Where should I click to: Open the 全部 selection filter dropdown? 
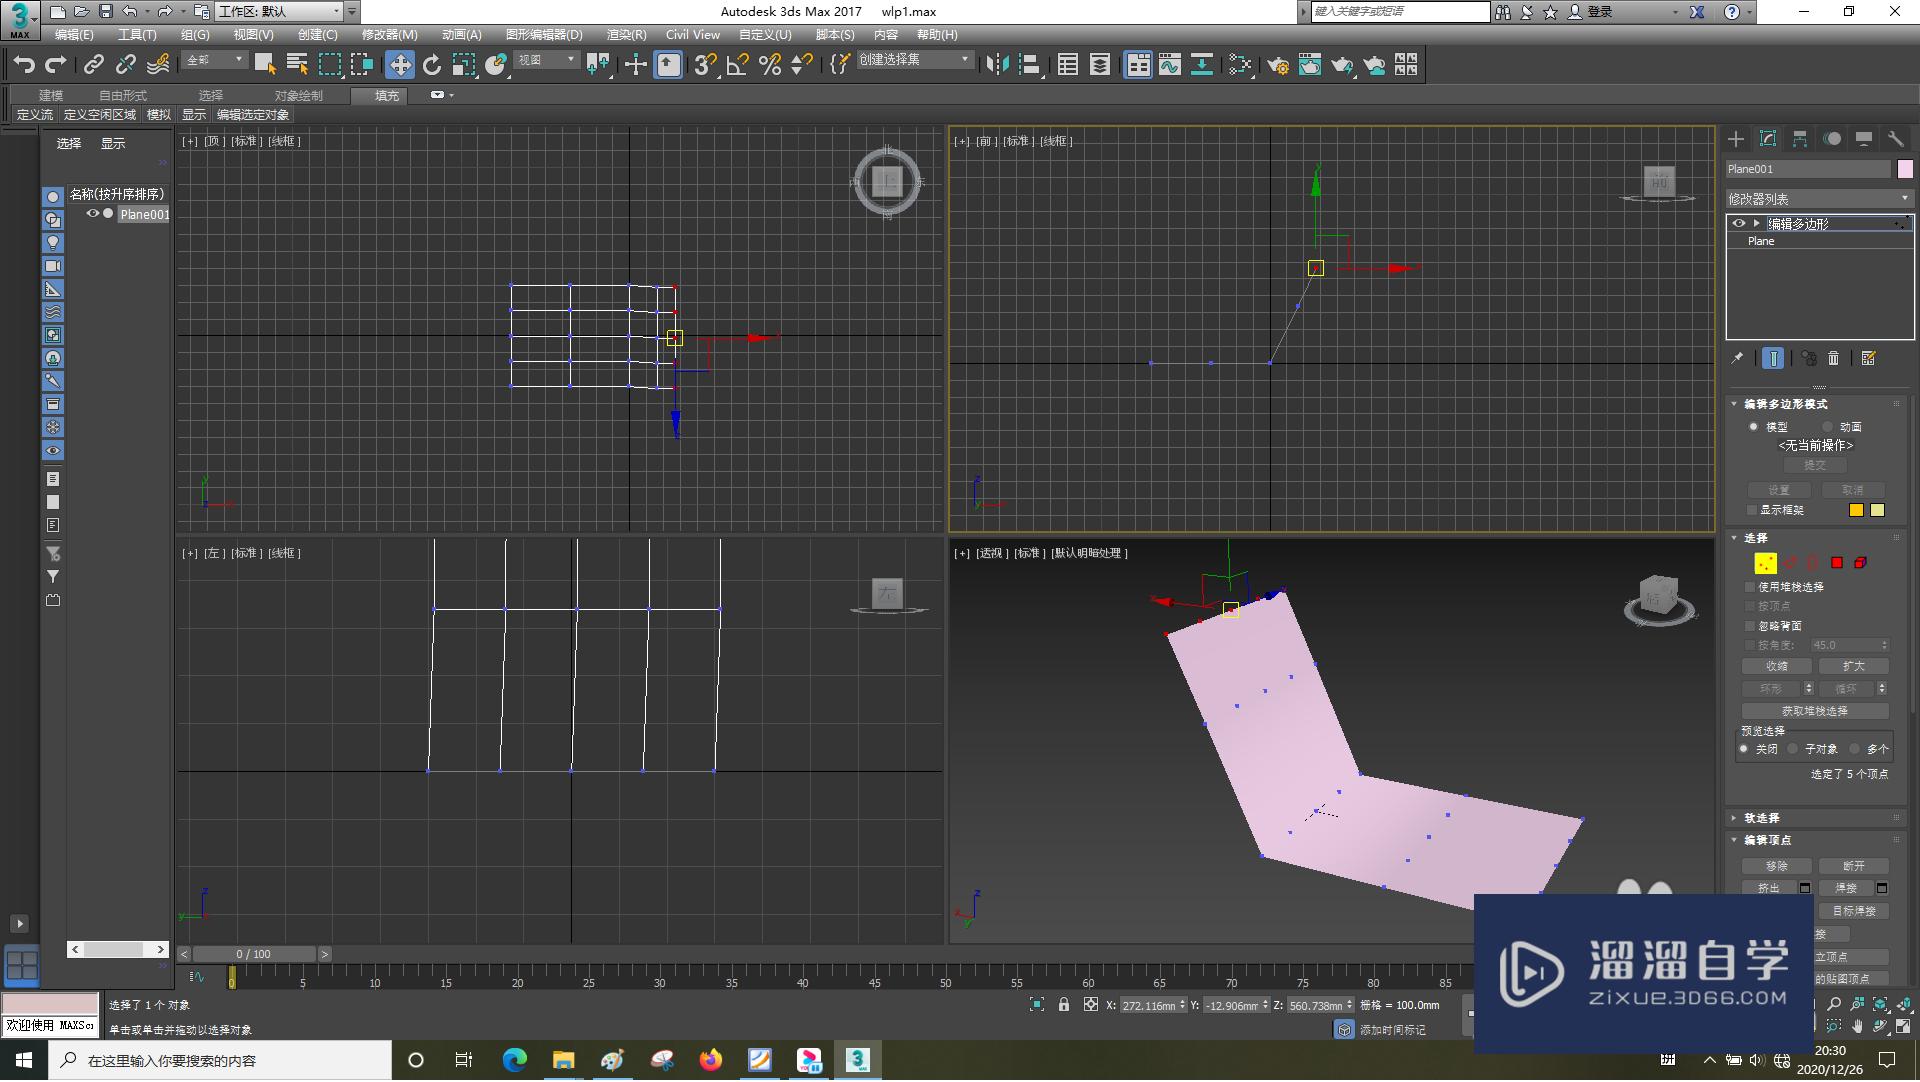click(215, 61)
